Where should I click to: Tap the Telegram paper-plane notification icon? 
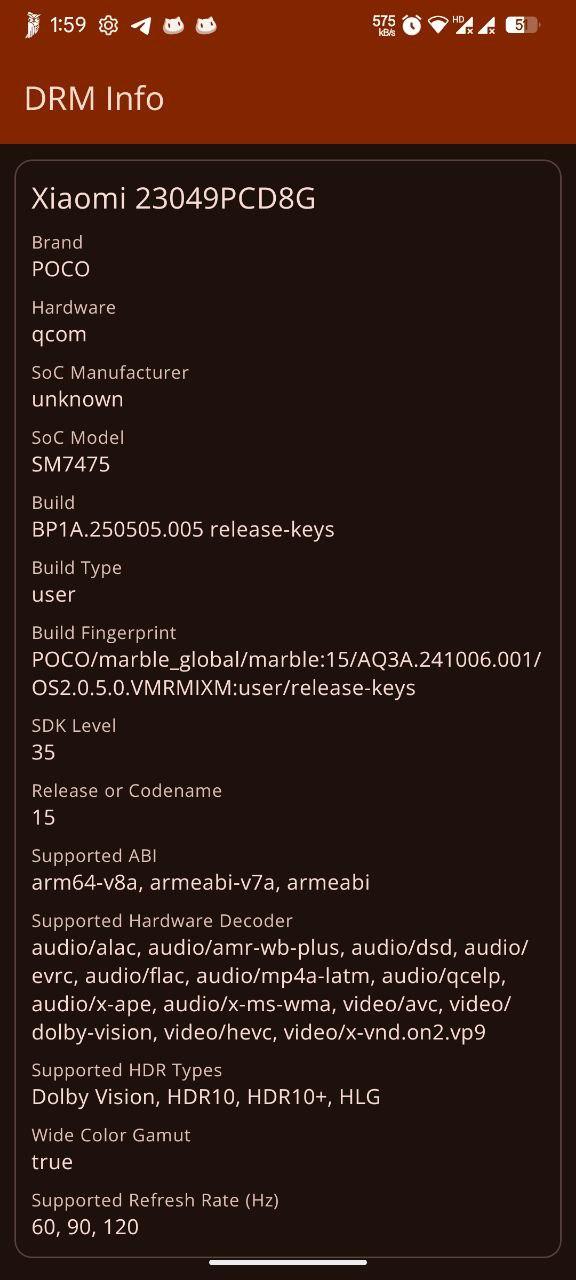tap(141, 26)
